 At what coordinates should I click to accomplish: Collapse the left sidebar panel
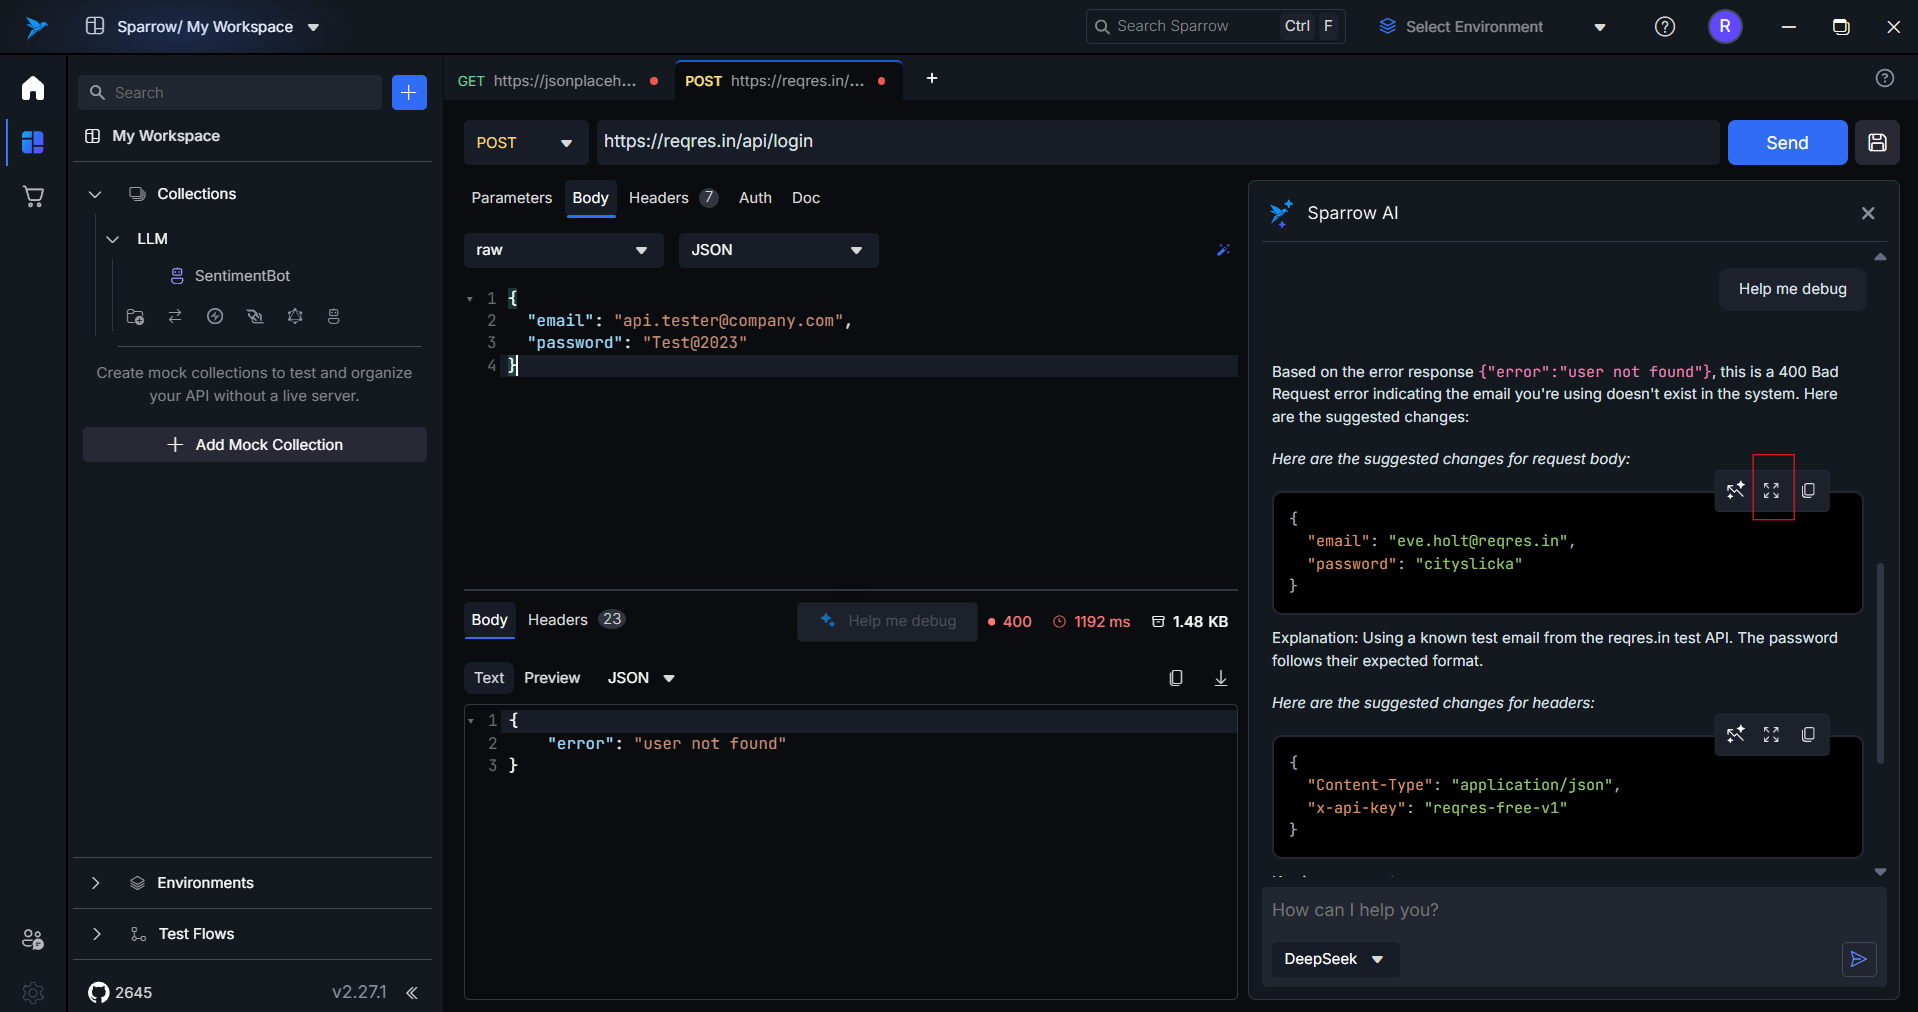412,993
